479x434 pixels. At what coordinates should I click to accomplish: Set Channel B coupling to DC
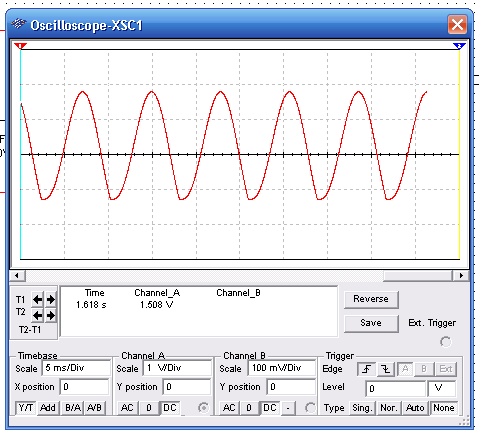[x=270, y=408]
